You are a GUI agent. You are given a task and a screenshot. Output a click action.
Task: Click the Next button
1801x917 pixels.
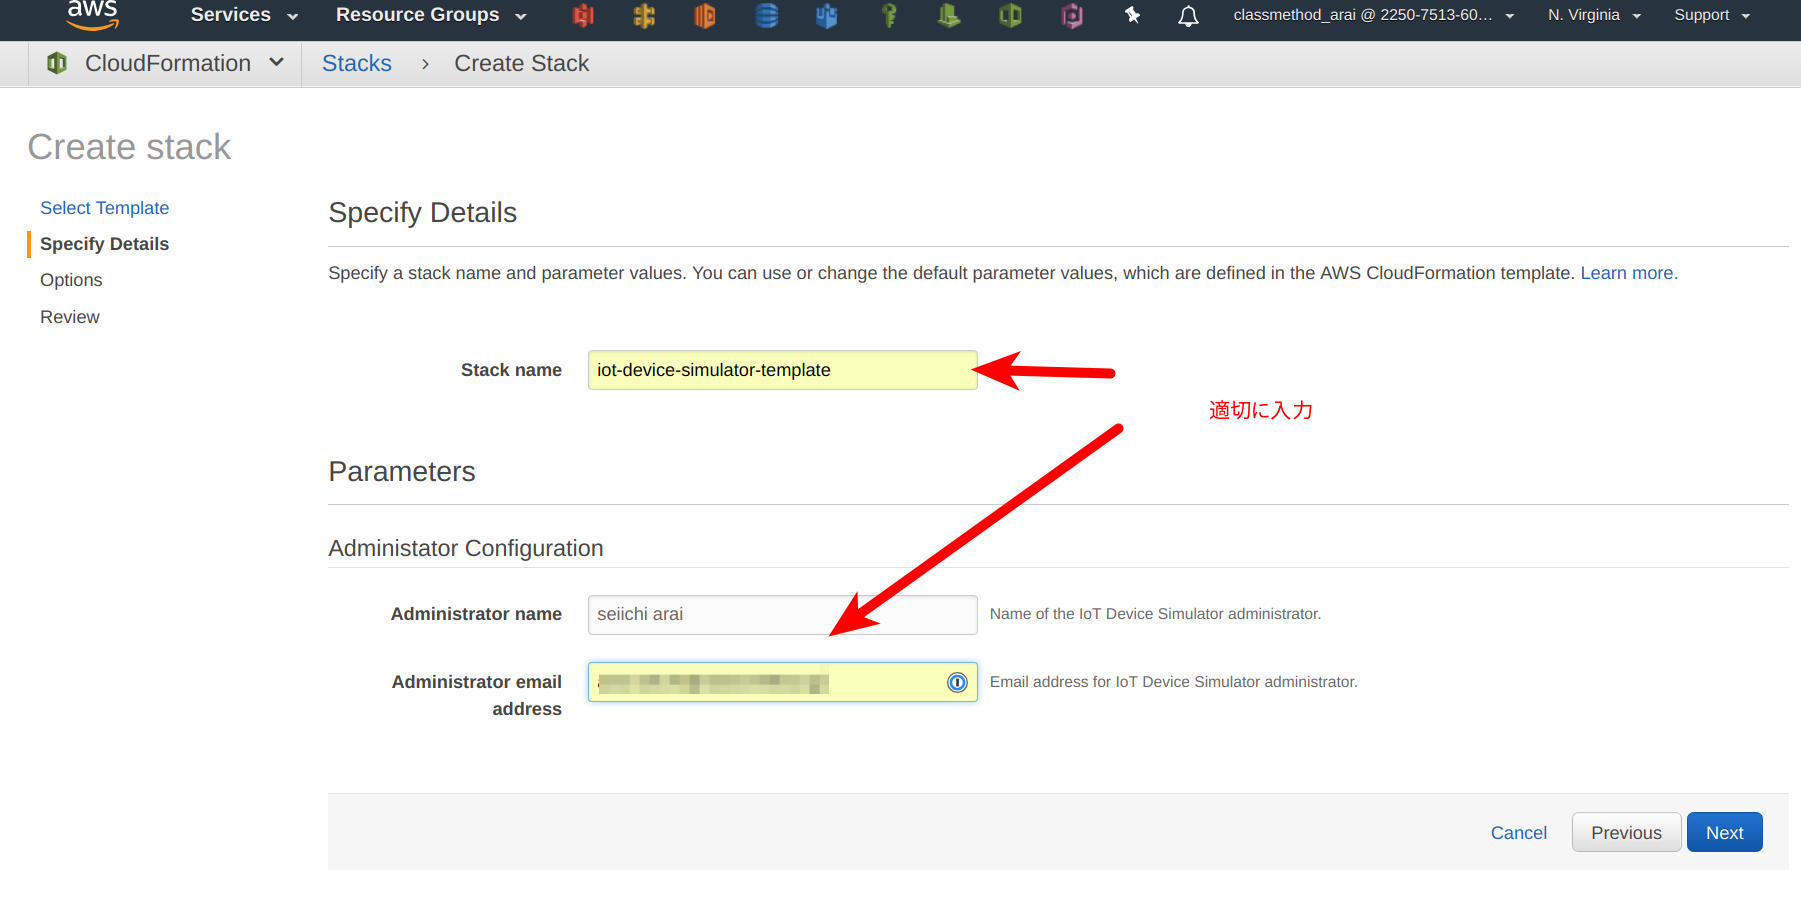[1723, 831]
